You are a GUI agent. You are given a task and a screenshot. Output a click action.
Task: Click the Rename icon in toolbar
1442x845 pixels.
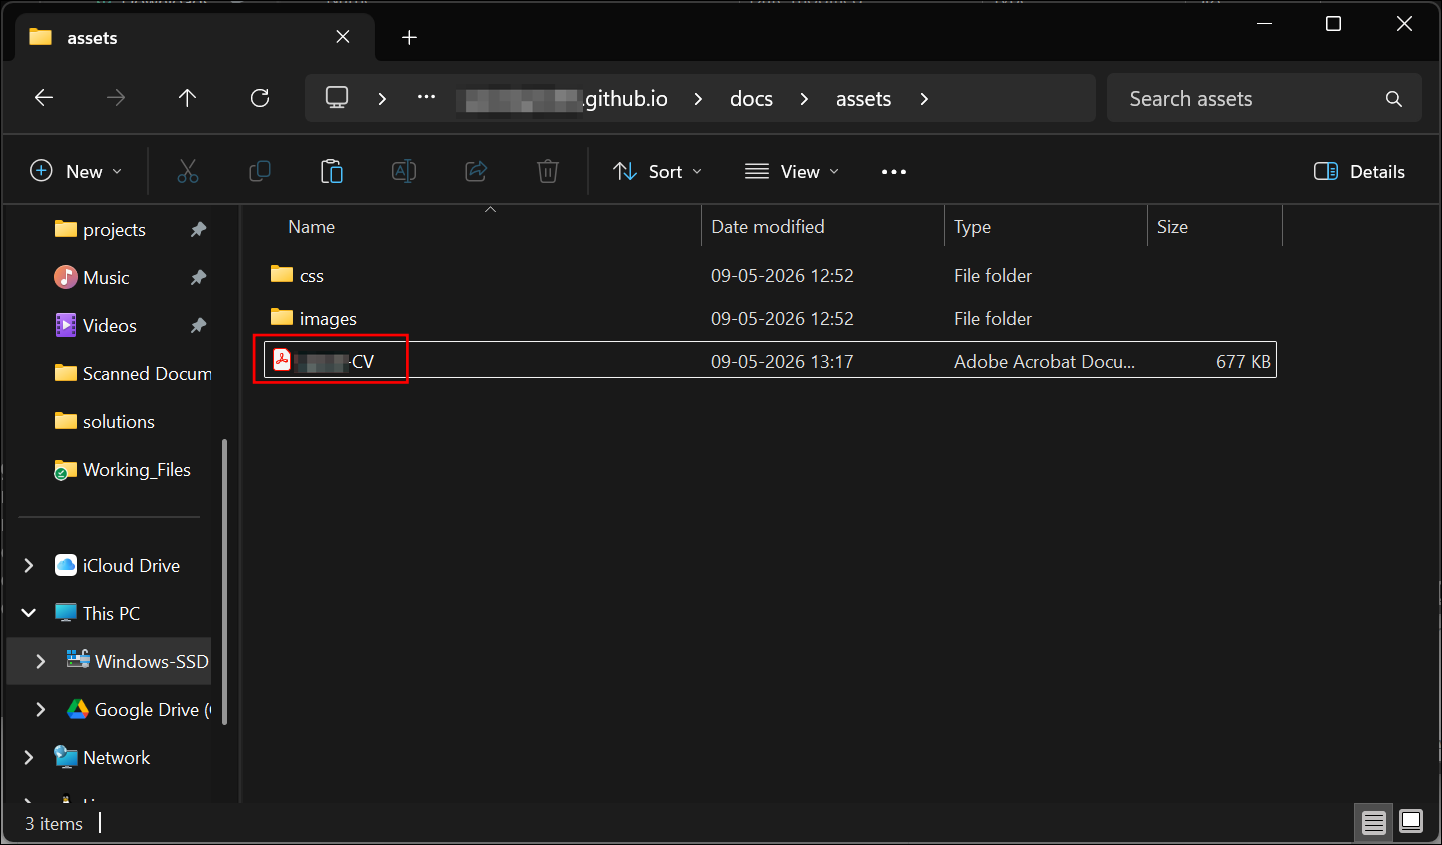[404, 171]
